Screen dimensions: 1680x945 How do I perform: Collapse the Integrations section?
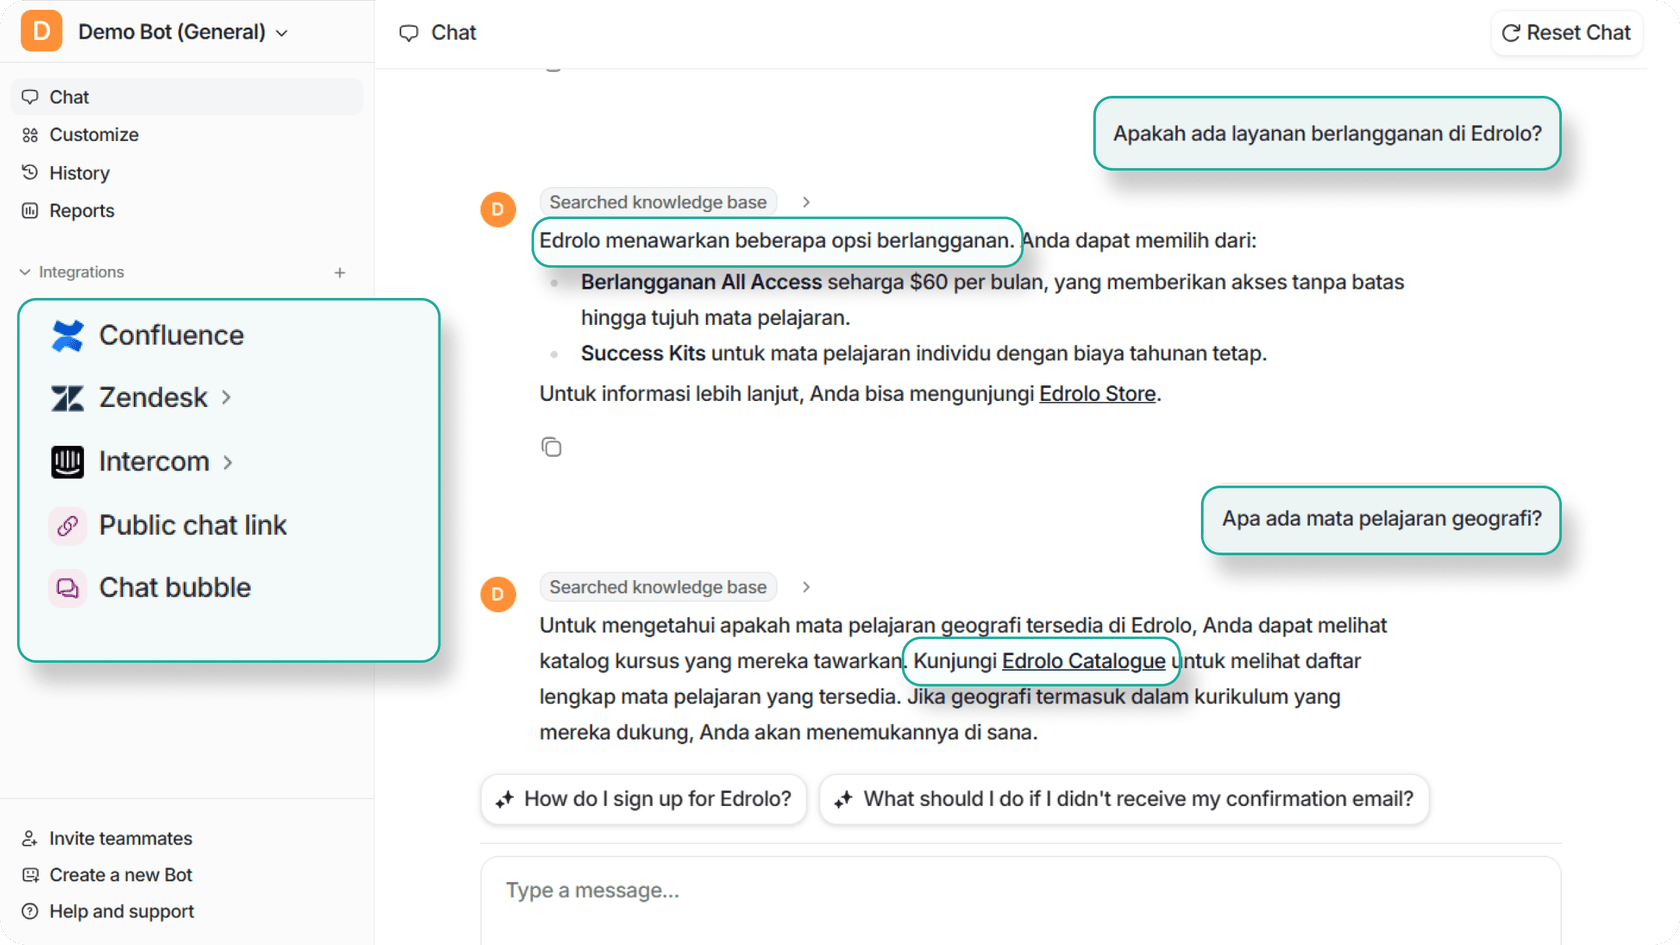click(x=23, y=271)
